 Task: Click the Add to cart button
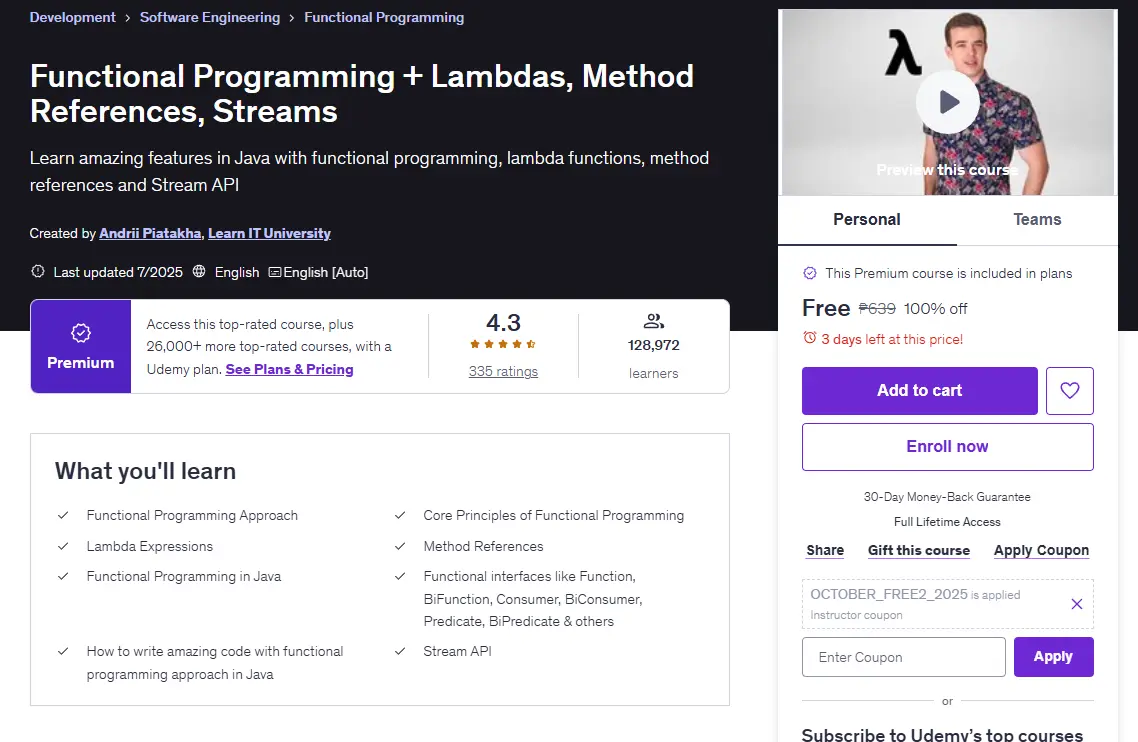tap(920, 391)
